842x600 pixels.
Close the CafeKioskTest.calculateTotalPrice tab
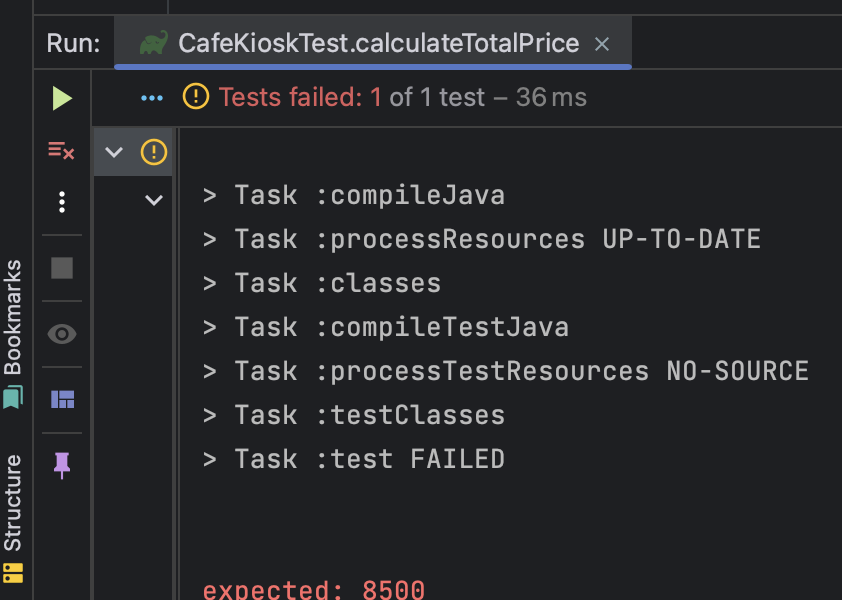(x=602, y=44)
